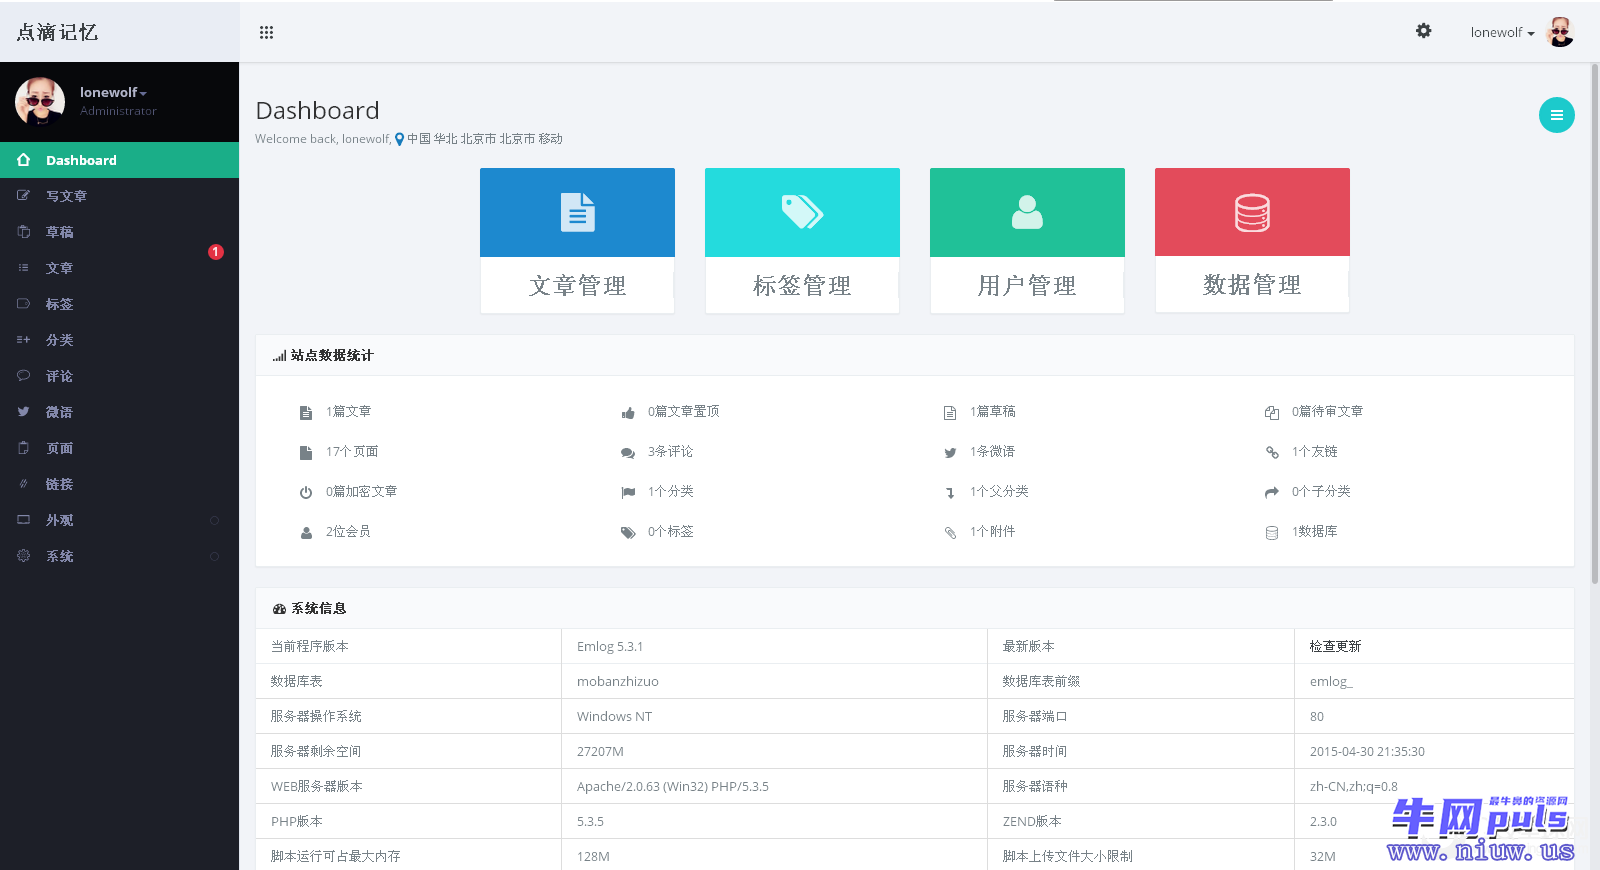Open 数据管理 red database tile

click(1252, 212)
